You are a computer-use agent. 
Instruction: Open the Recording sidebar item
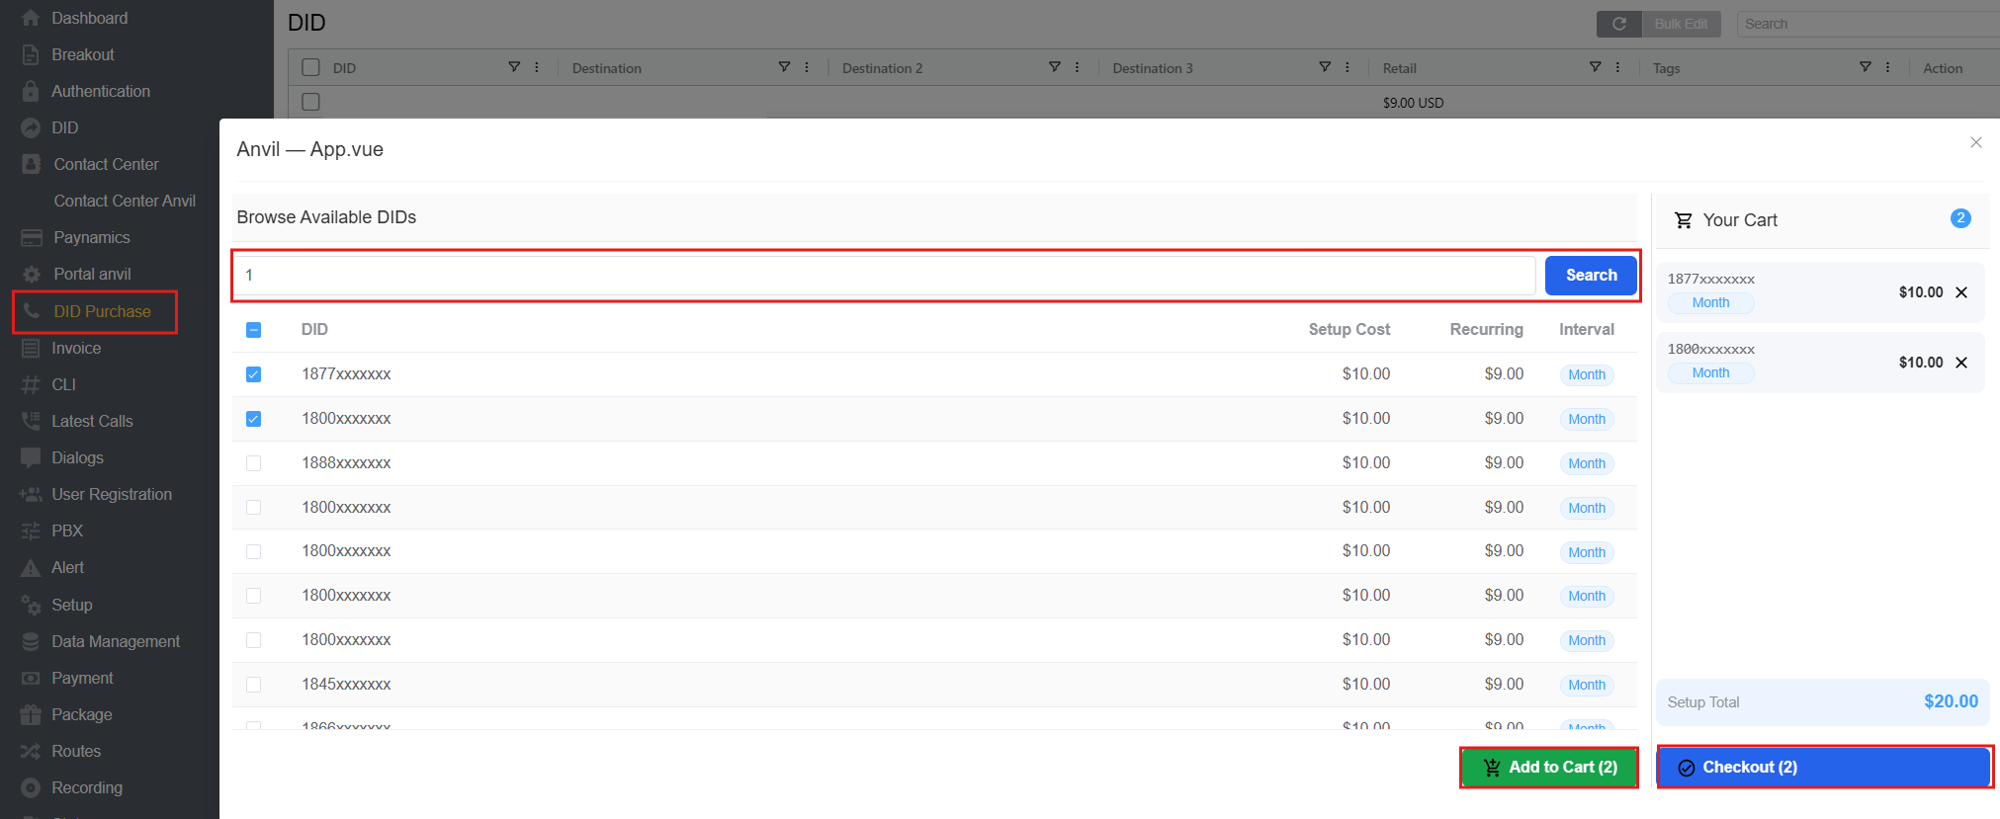87,788
